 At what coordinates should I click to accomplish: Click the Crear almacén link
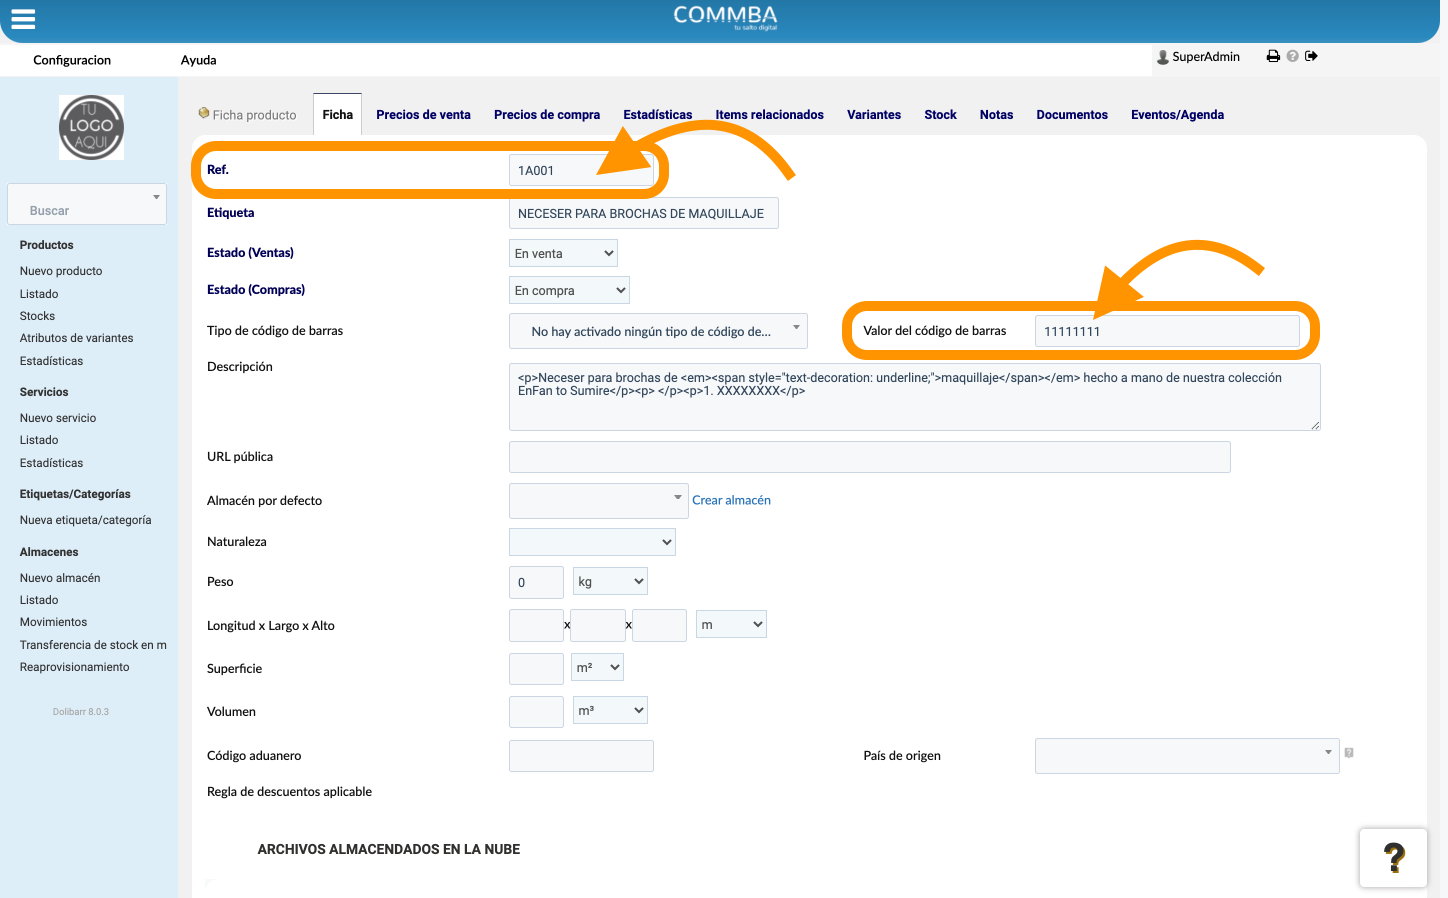[731, 500]
